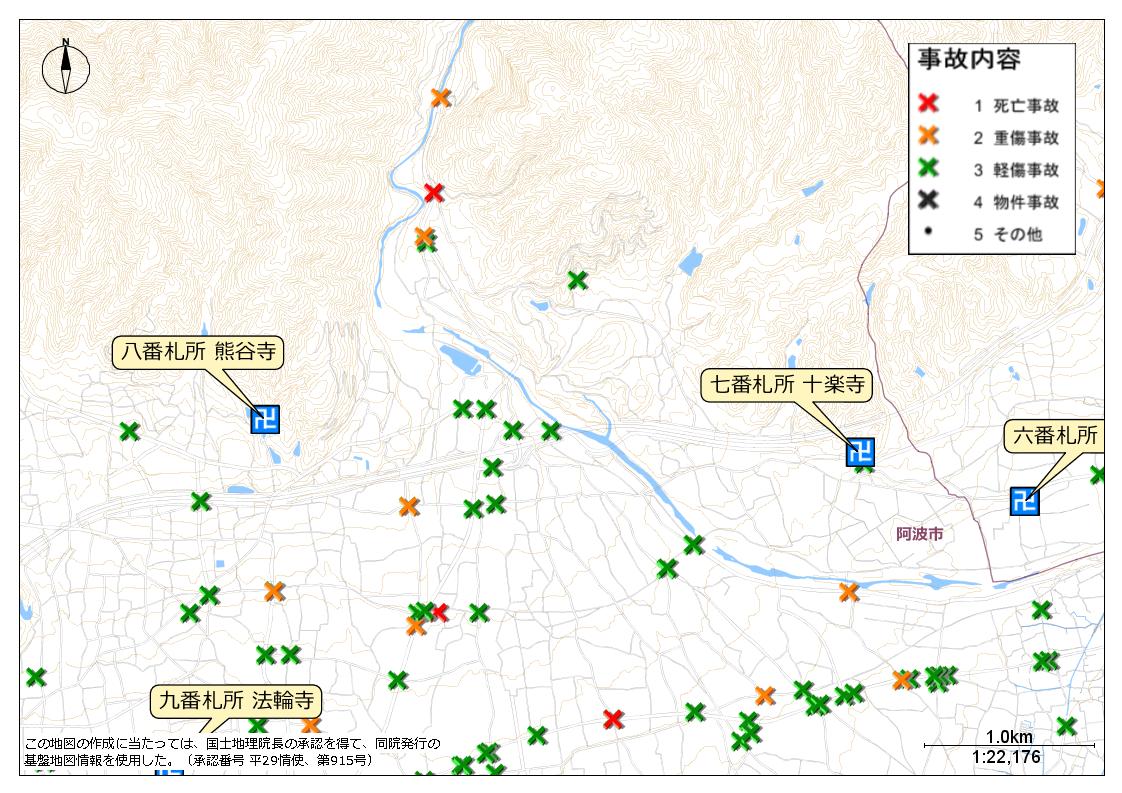Open the 七番札所 十楽寺 callout label

[786, 385]
